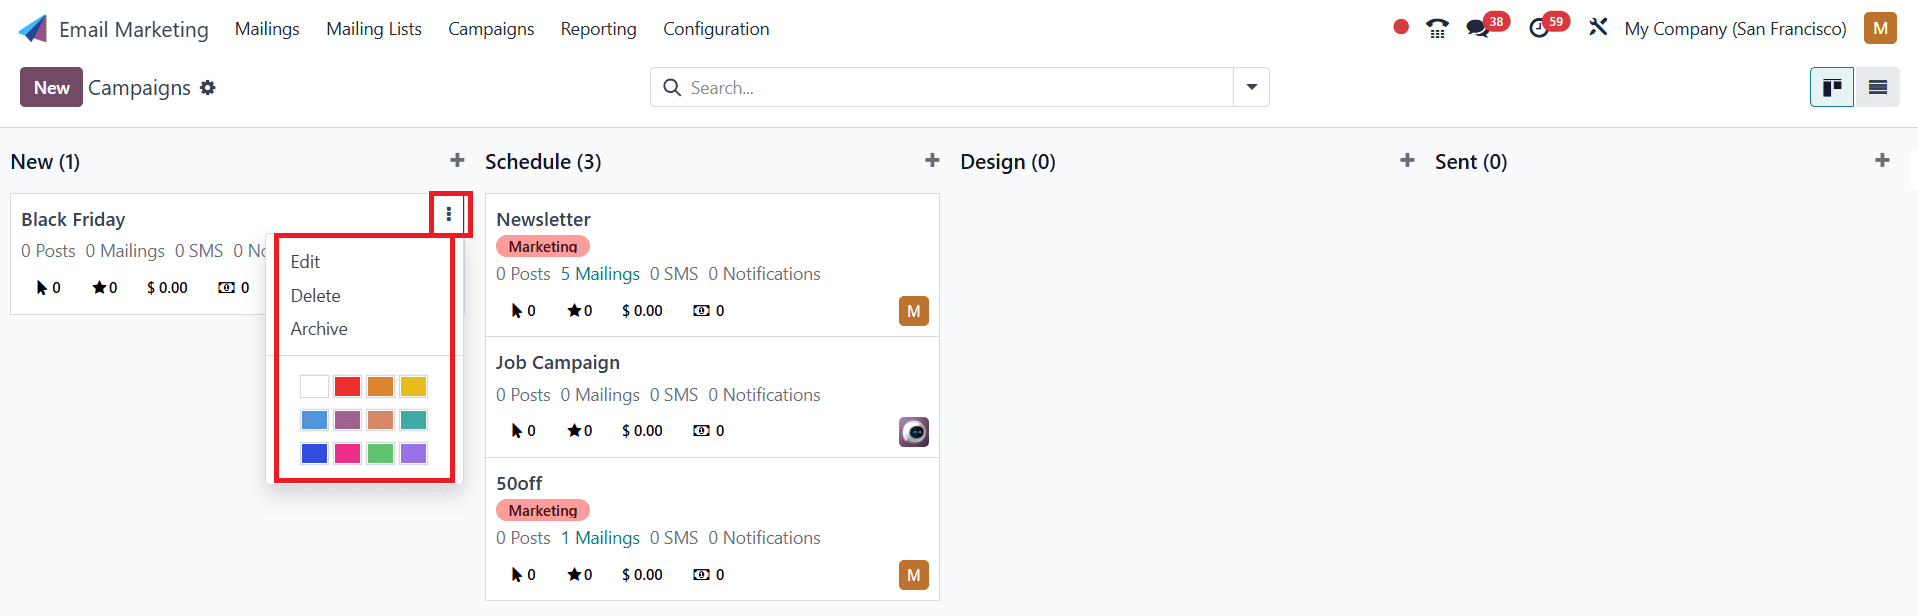Click the Email Marketing app logo icon
This screenshot has height=616, width=1918.
click(33, 29)
